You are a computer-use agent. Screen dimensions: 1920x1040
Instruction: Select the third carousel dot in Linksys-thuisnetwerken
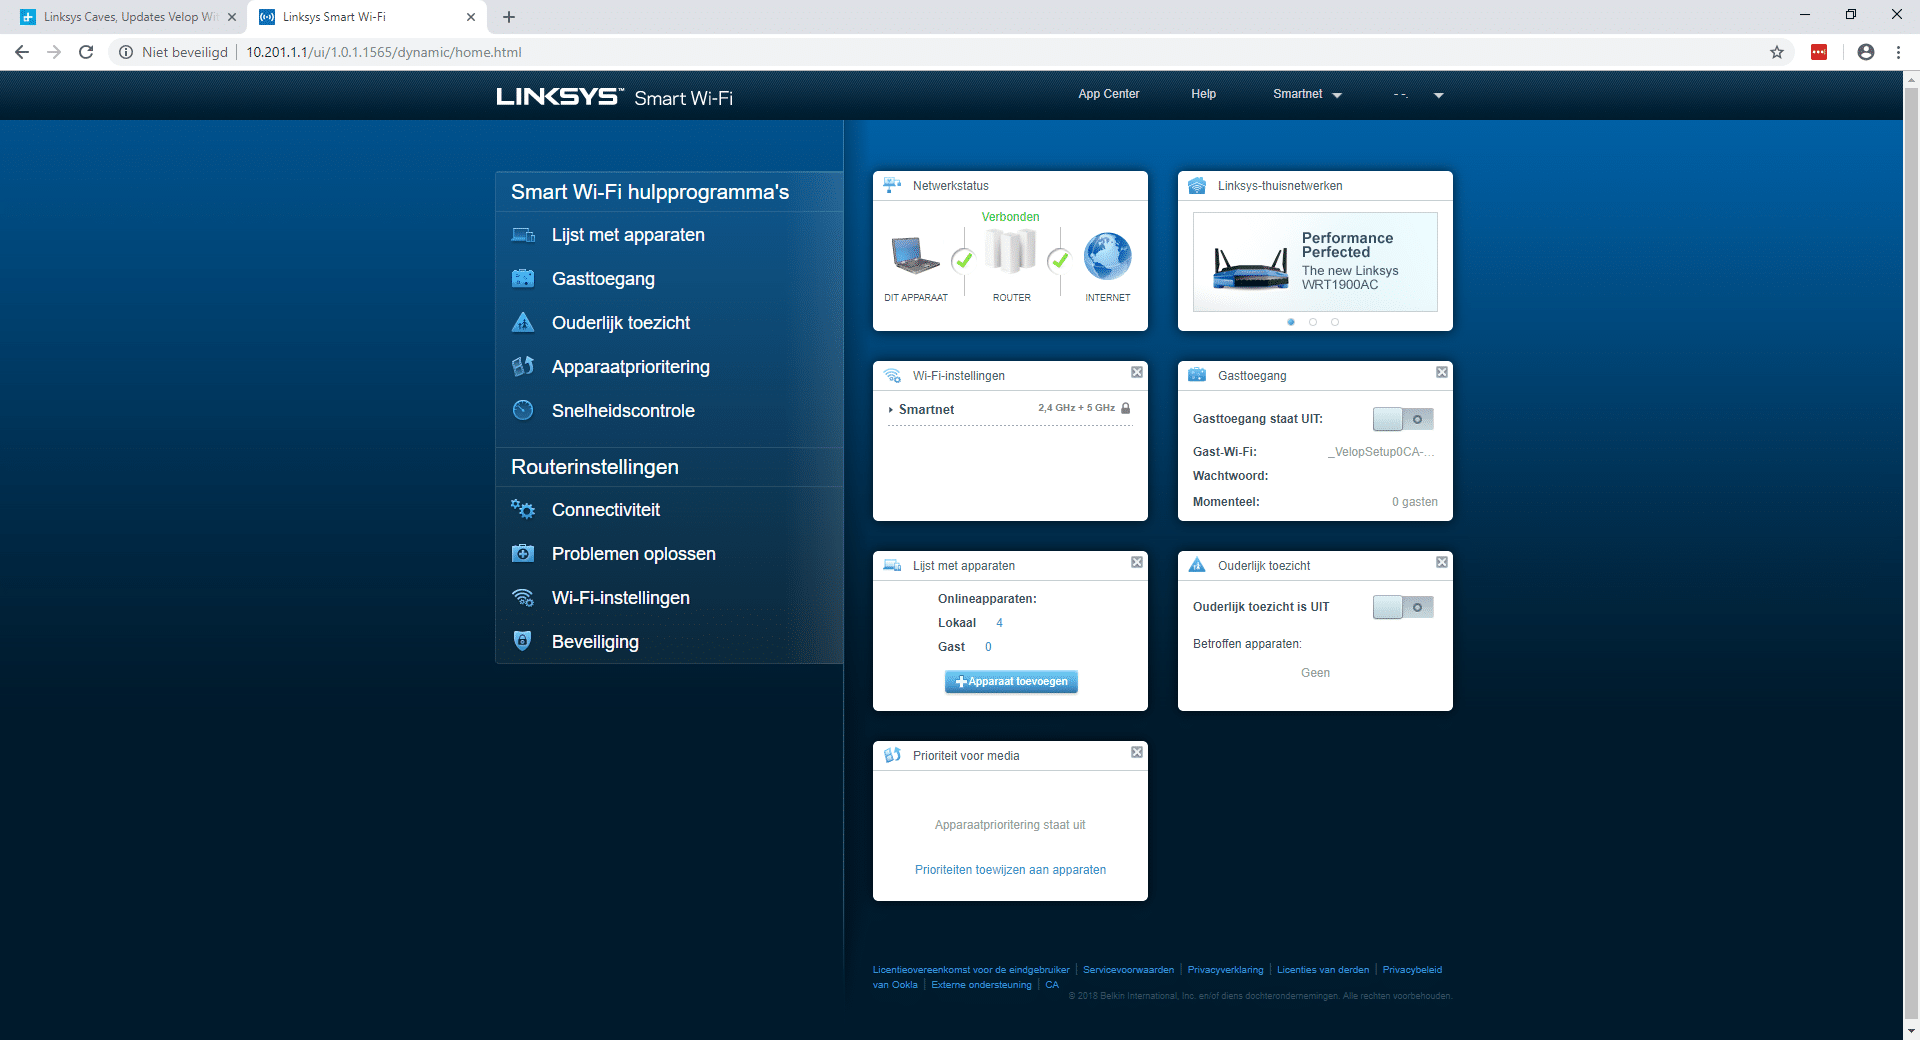click(1335, 322)
